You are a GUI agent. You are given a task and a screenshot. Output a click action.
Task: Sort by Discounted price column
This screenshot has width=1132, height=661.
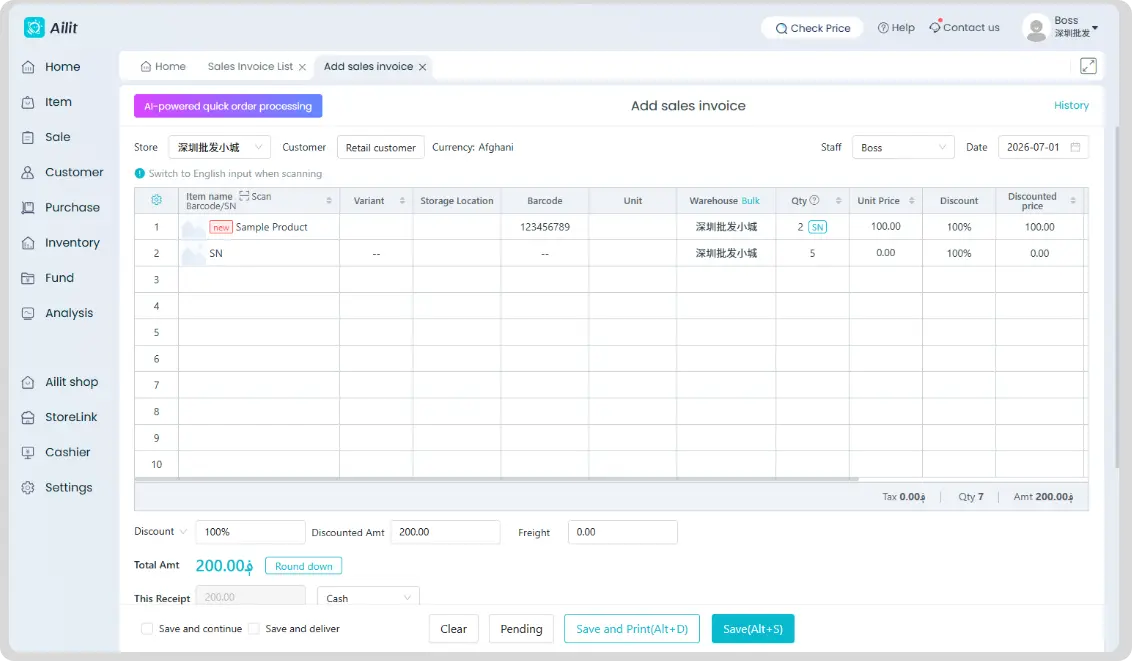pyautogui.click(x=1073, y=201)
